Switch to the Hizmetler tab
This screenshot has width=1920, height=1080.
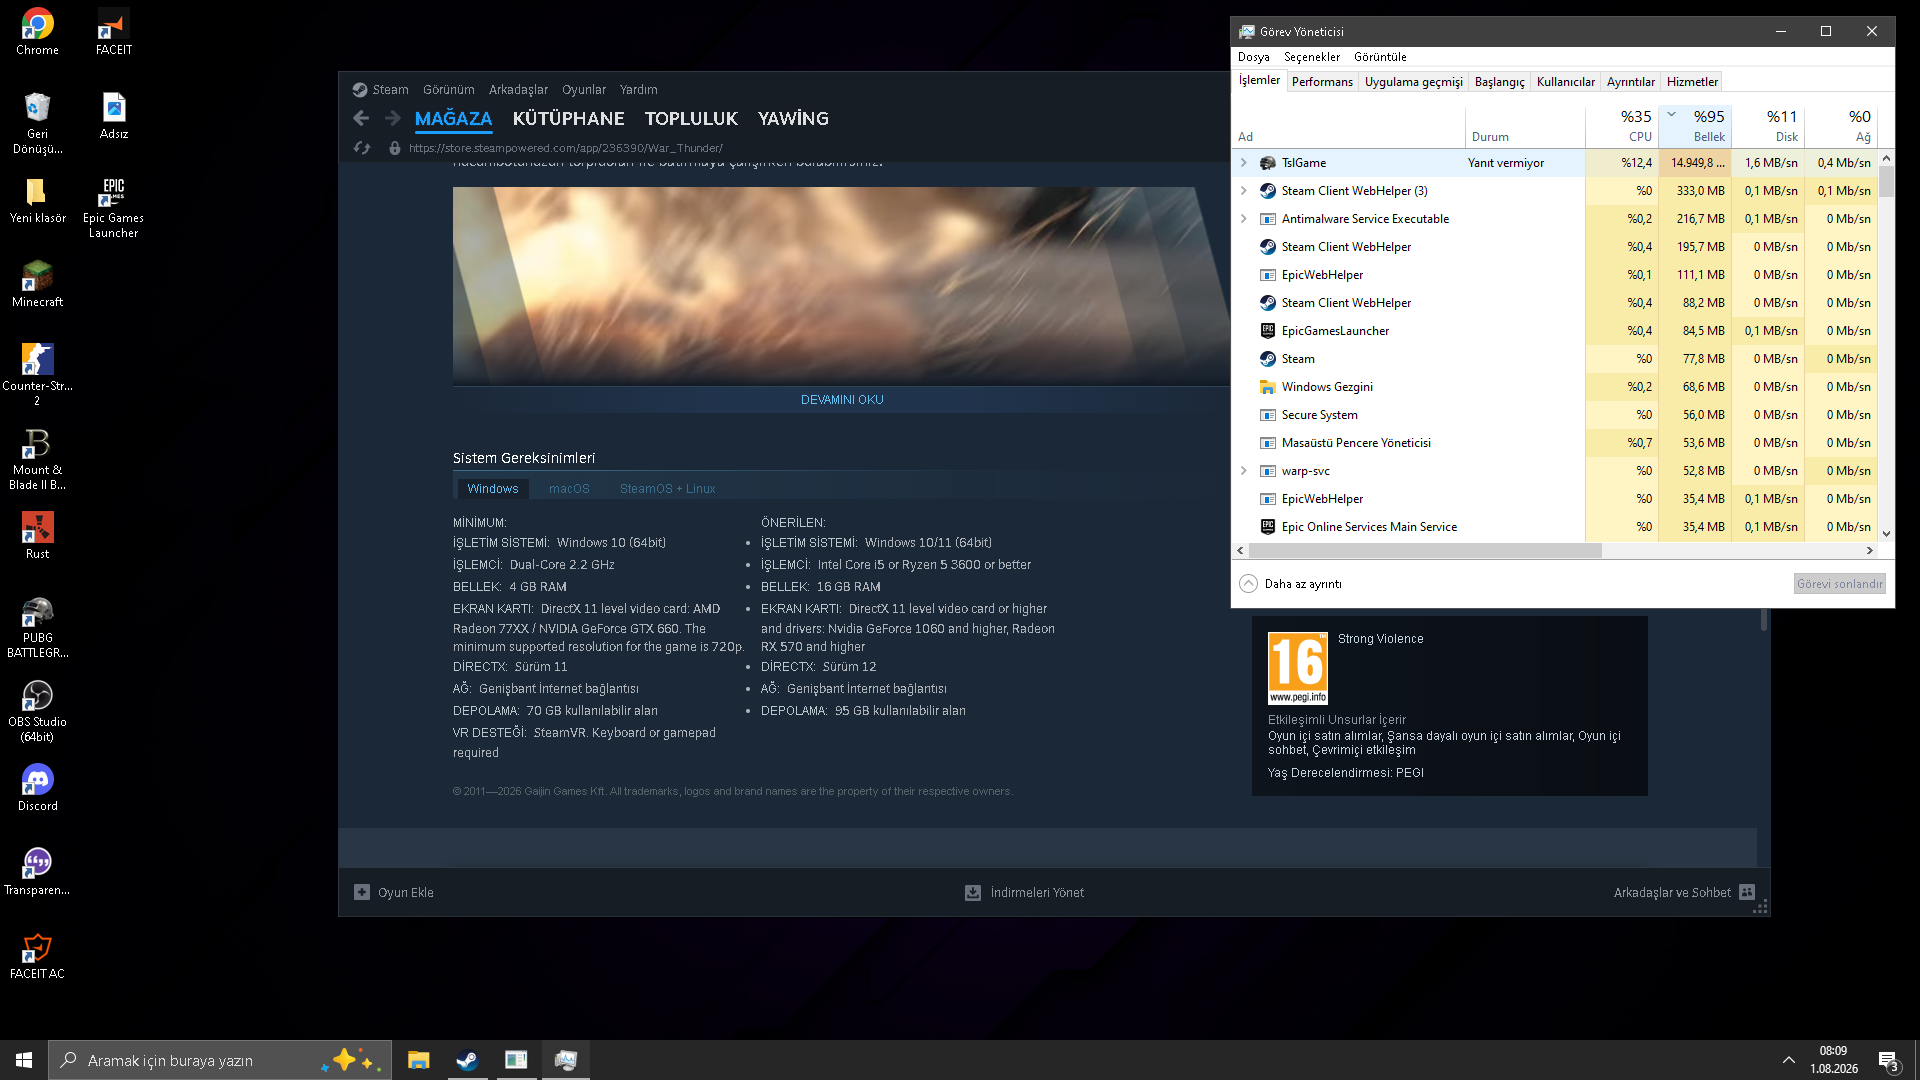tap(1692, 82)
